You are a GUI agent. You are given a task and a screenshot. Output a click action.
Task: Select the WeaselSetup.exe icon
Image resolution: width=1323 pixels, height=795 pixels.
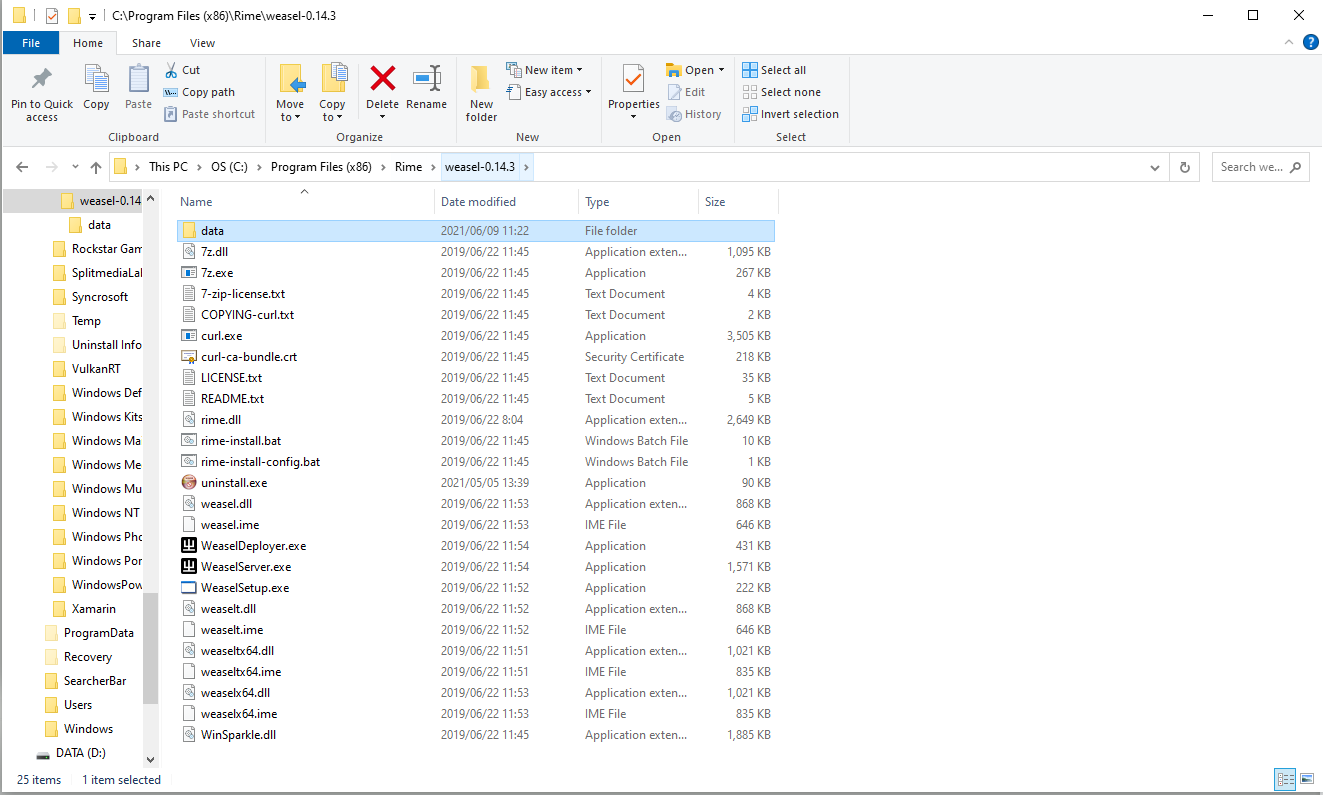190,588
